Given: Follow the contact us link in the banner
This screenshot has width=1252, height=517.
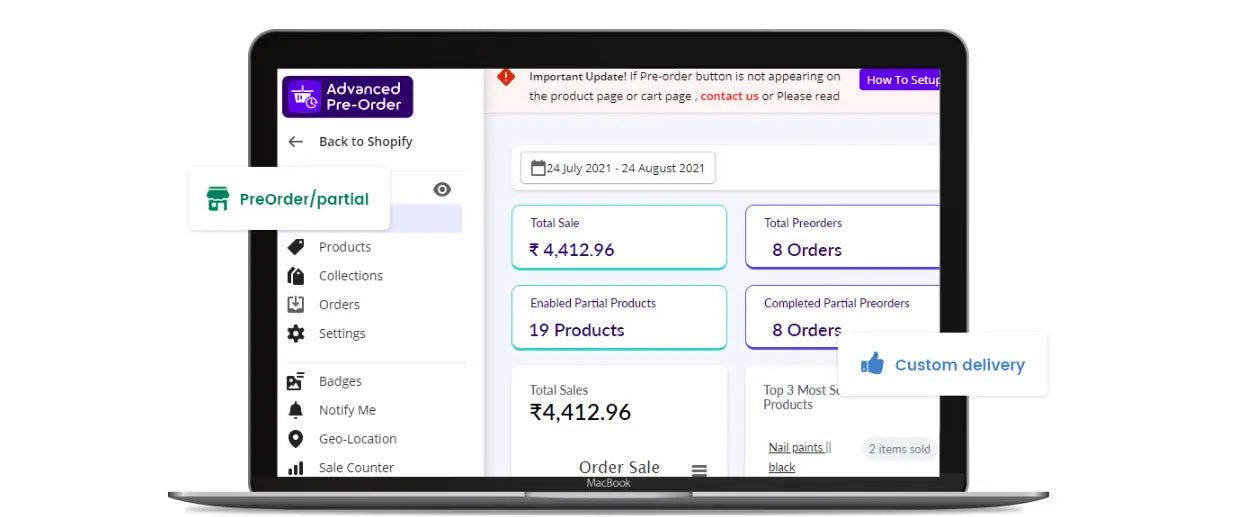Looking at the screenshot, I should click(729, 97).
